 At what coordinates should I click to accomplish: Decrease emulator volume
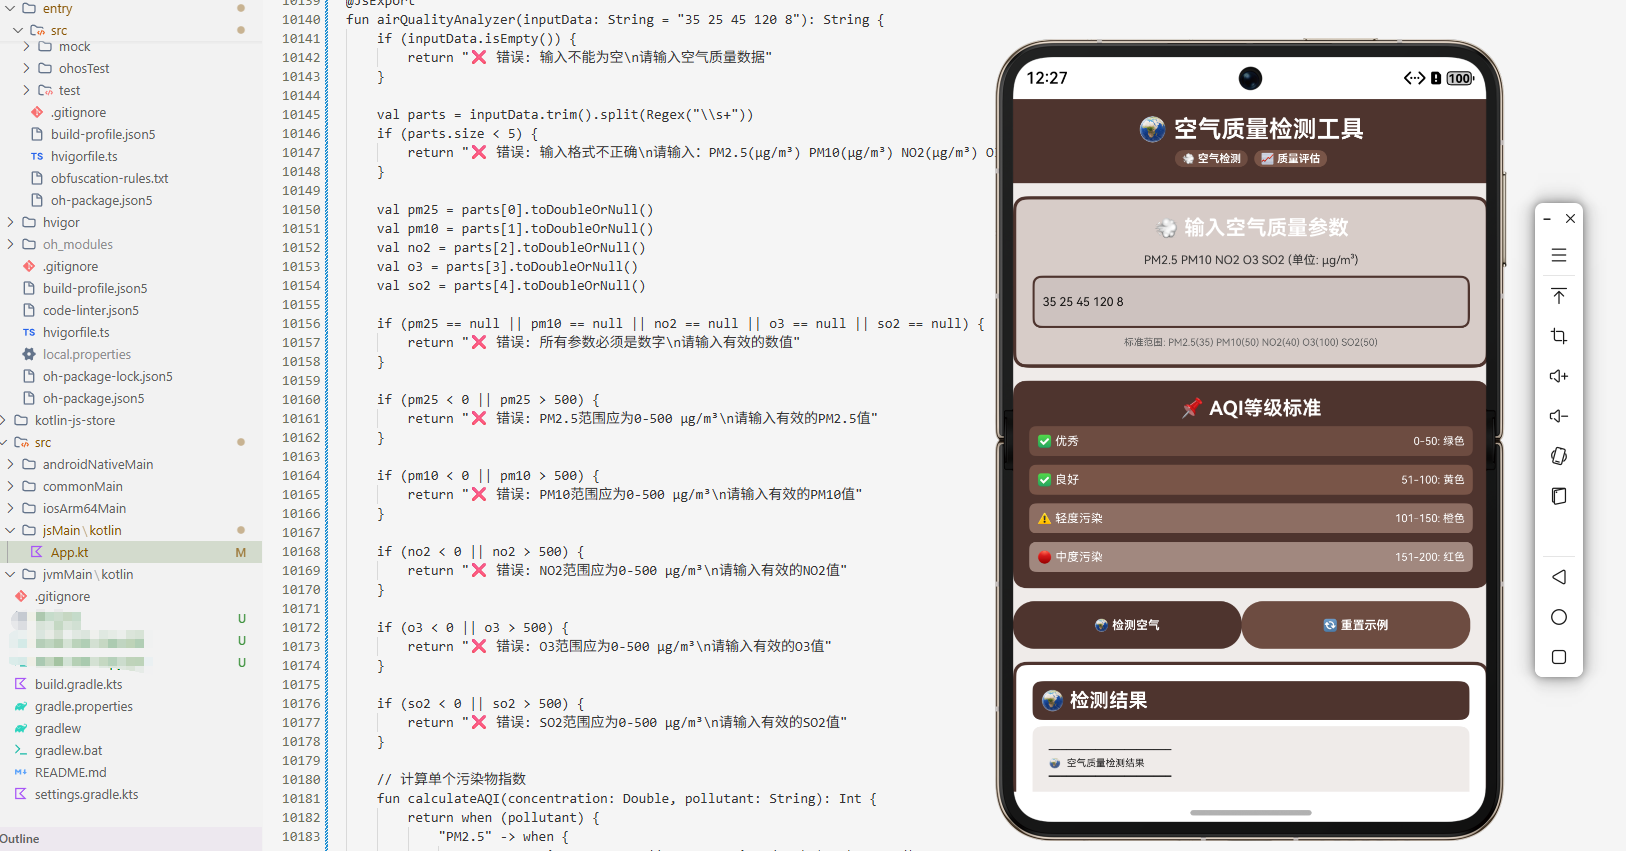[1558, 416]
